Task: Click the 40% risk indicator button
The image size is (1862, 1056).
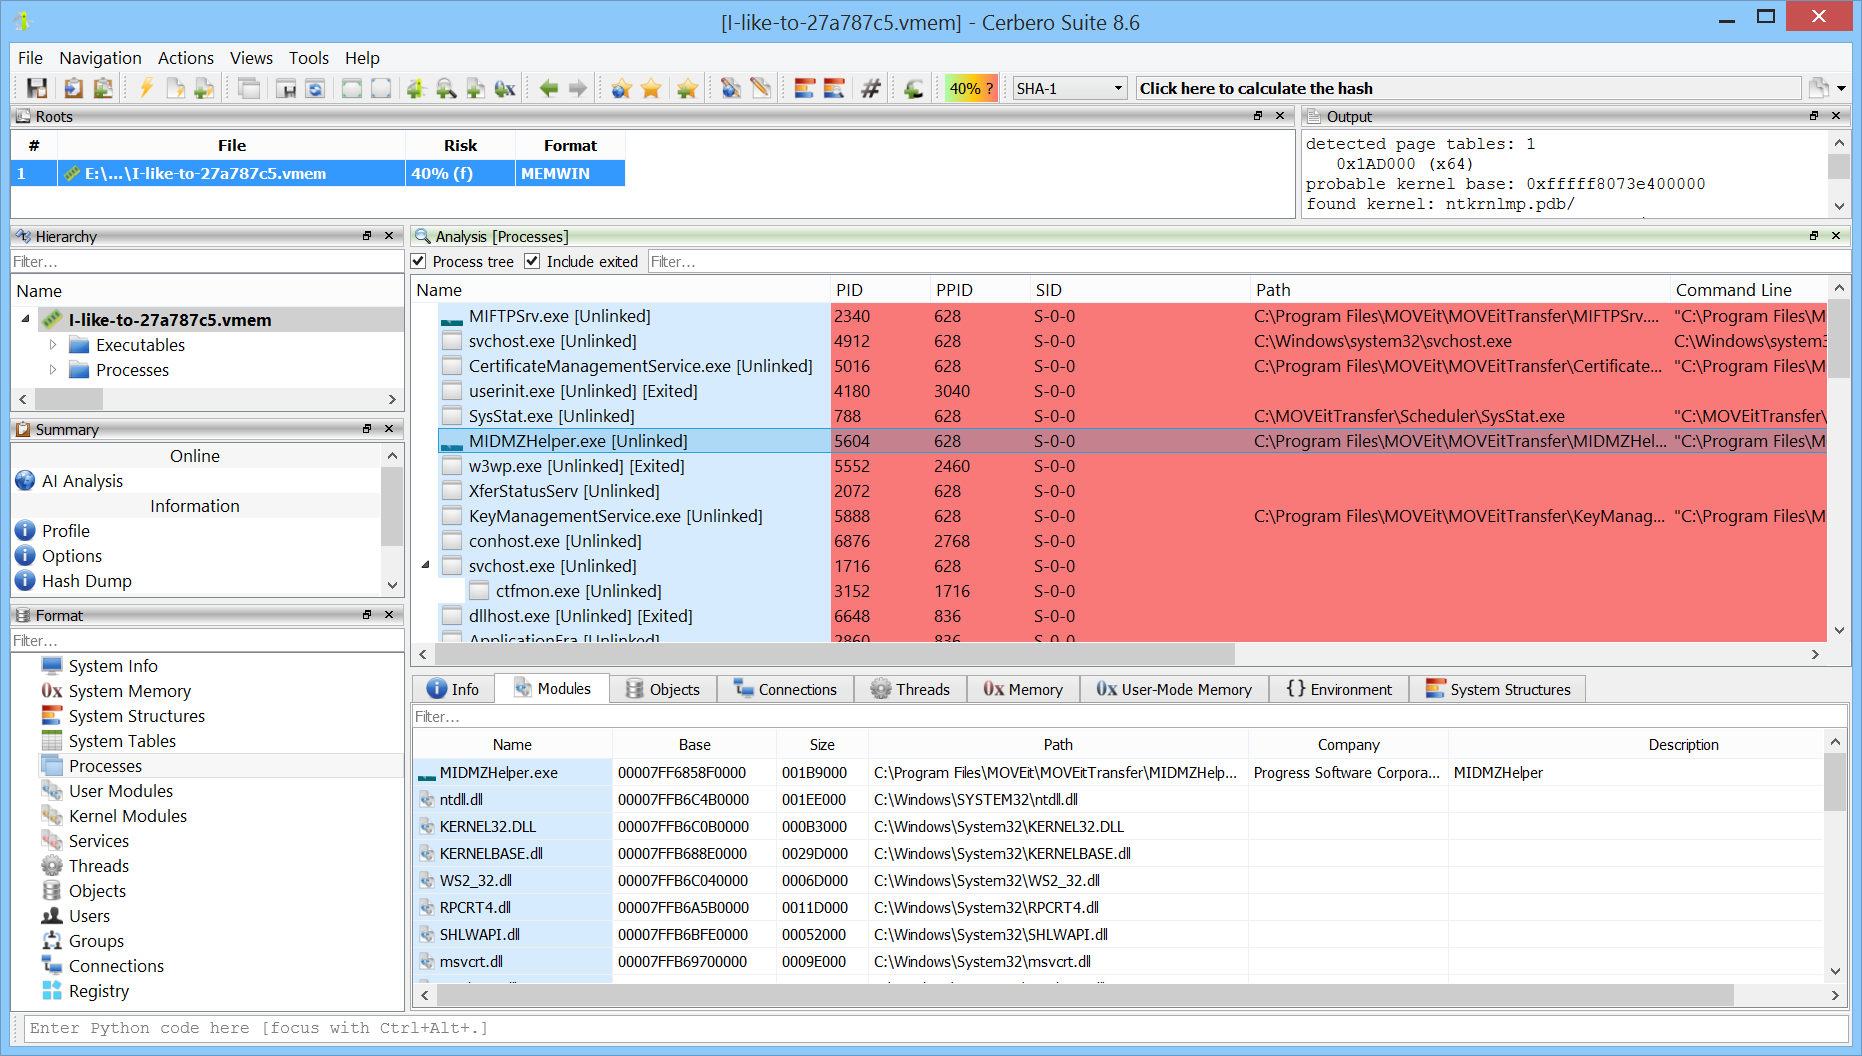Action: [971, 89]
